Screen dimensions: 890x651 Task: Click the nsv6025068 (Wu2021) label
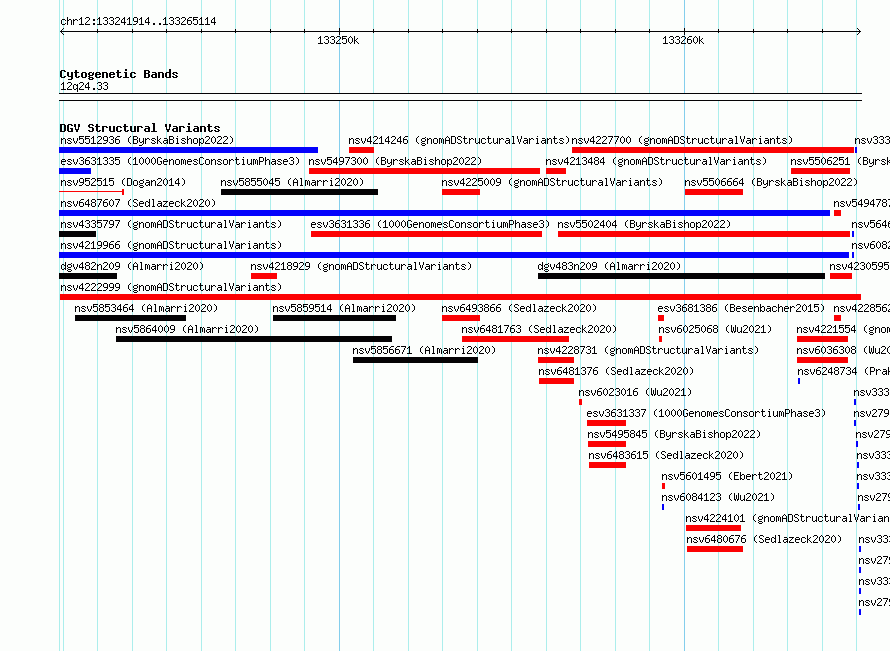click(715, 329)
